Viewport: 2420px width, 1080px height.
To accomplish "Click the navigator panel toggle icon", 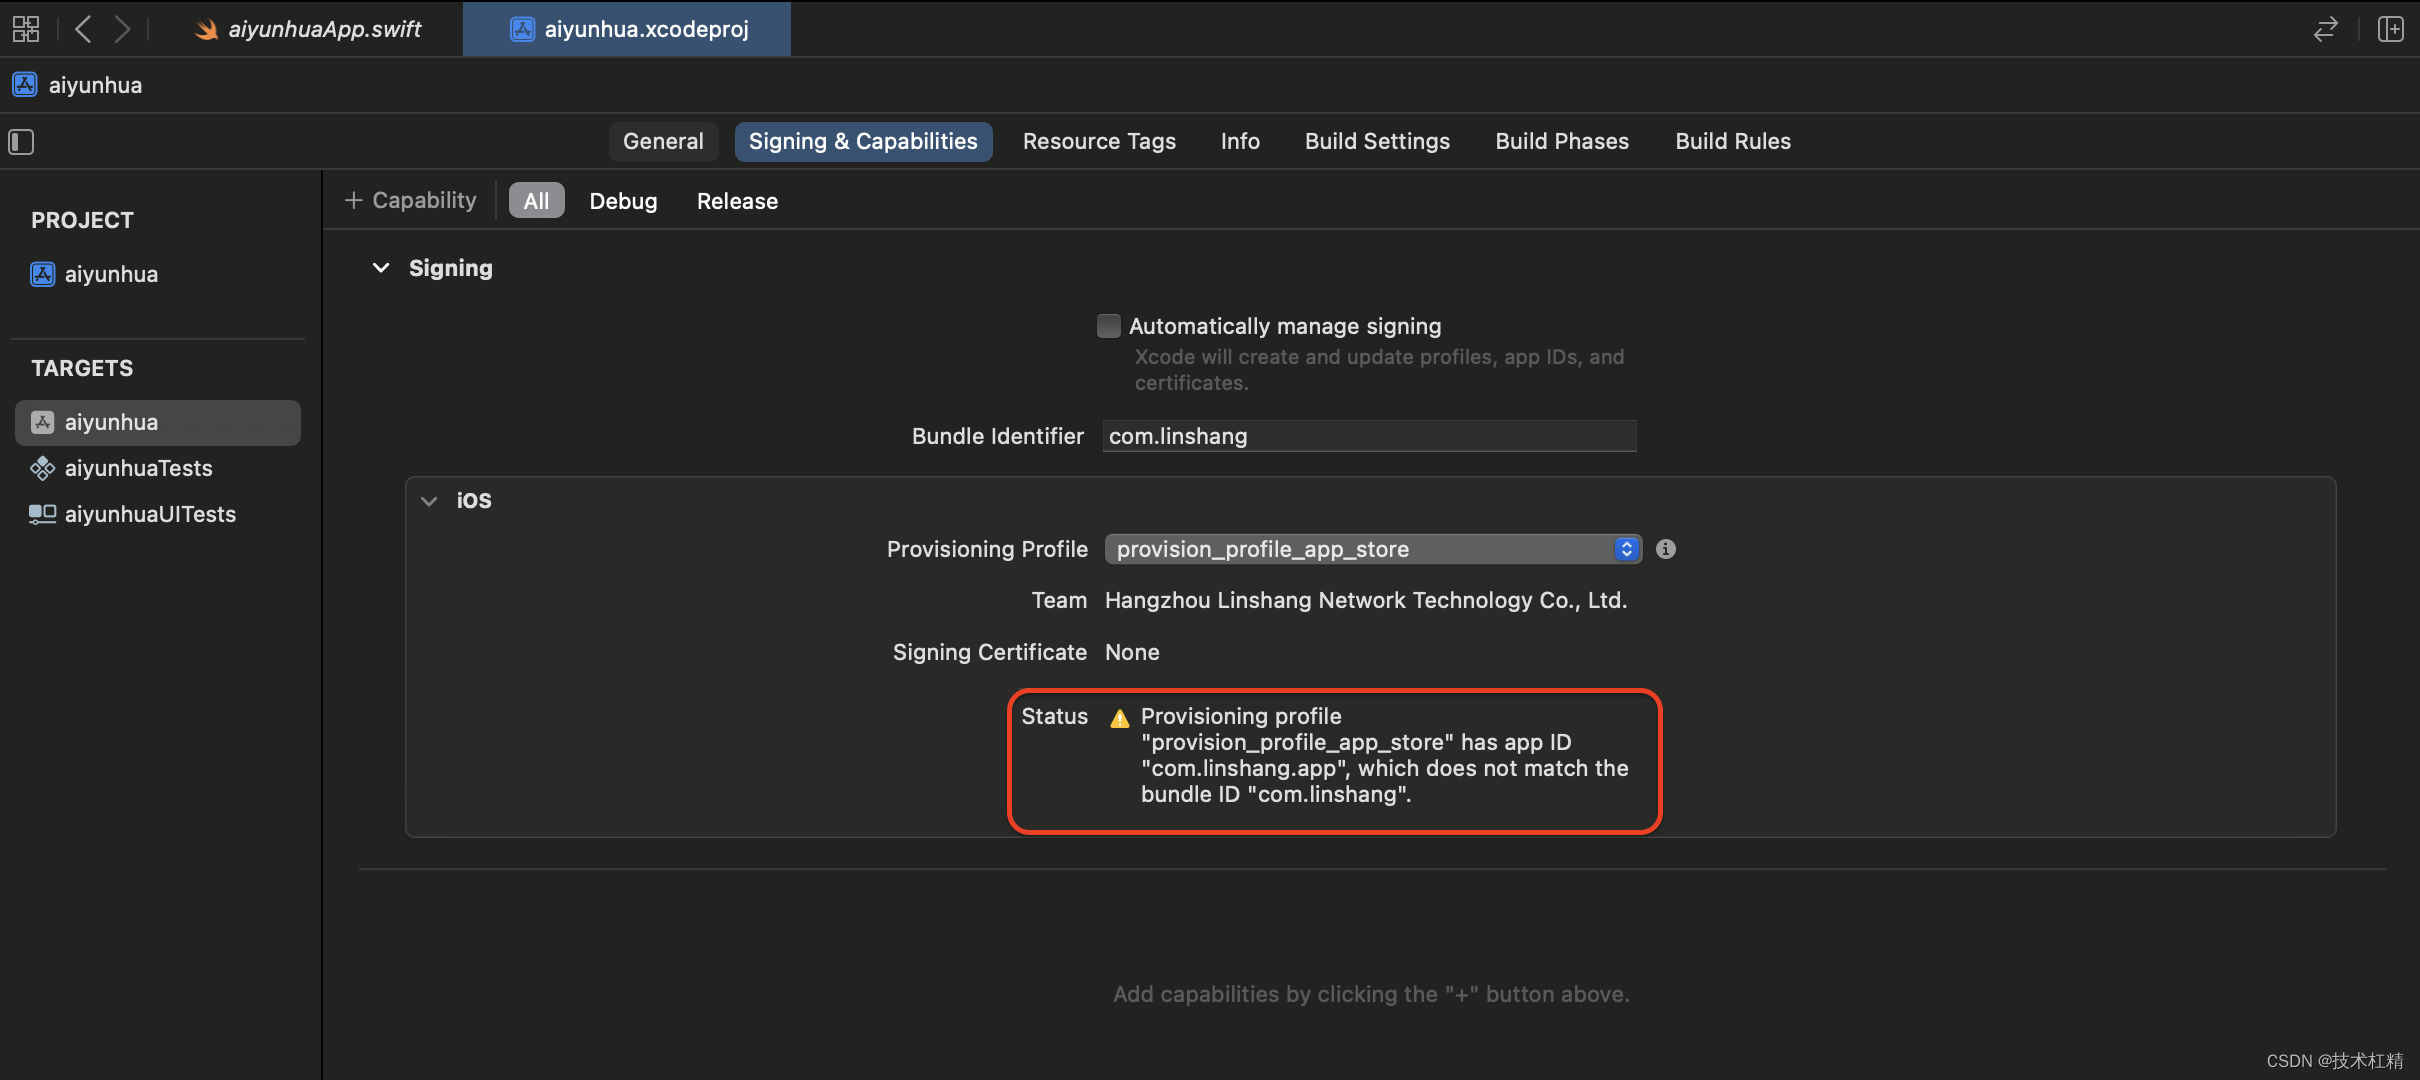I will (x=22, y=140).
